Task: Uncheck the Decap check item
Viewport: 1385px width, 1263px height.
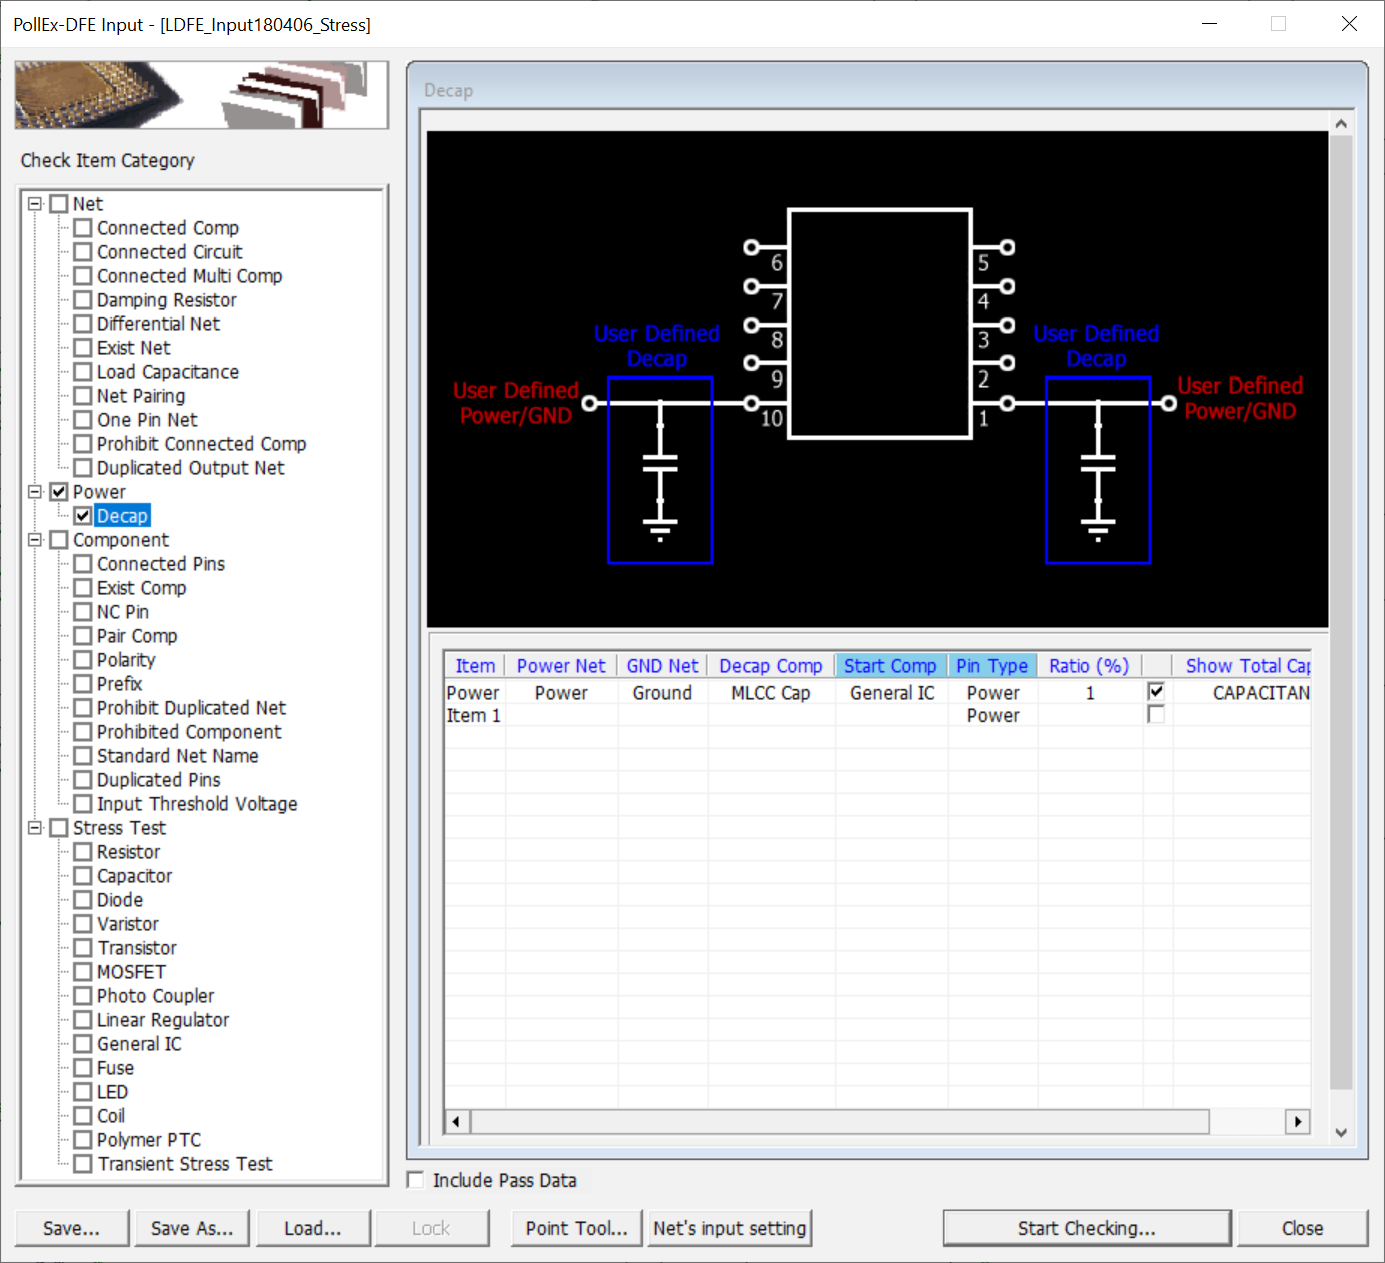Action: 83,516
